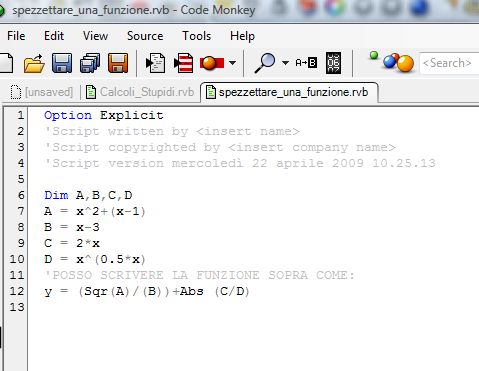
Task: Open the View menu
Action: tap(95, 36)
